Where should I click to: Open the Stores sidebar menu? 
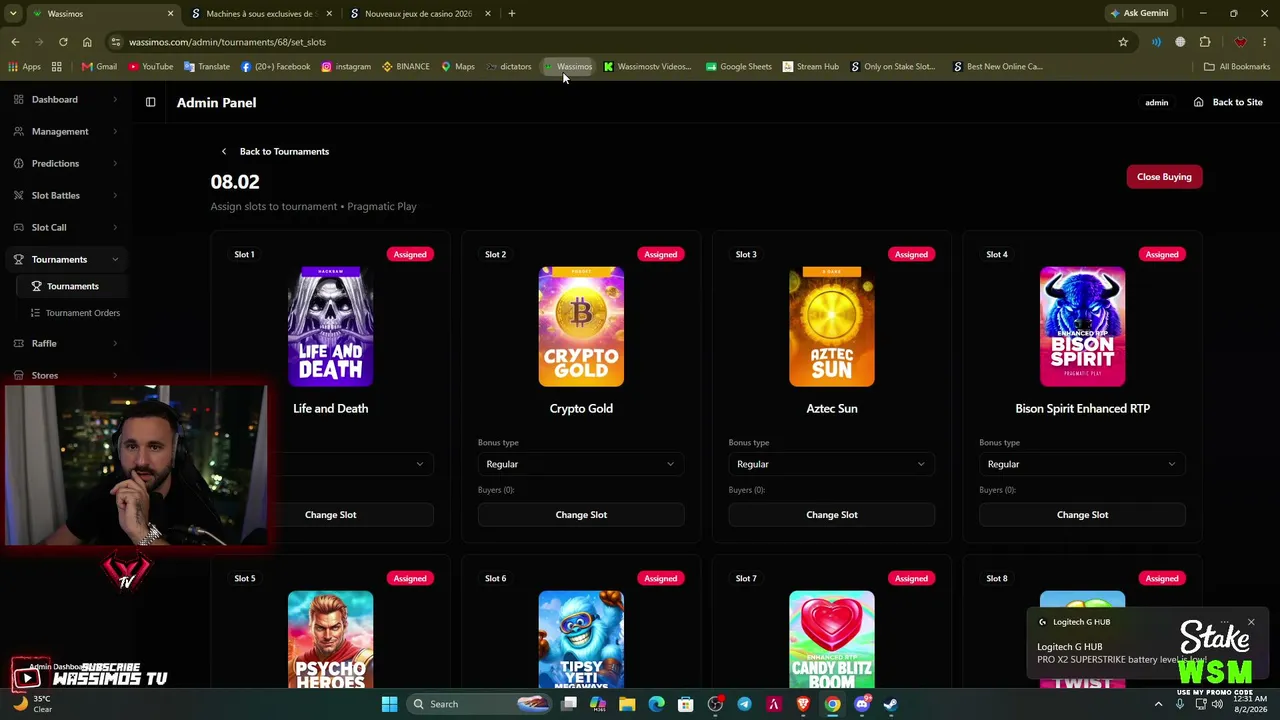[x=65, y=376]
